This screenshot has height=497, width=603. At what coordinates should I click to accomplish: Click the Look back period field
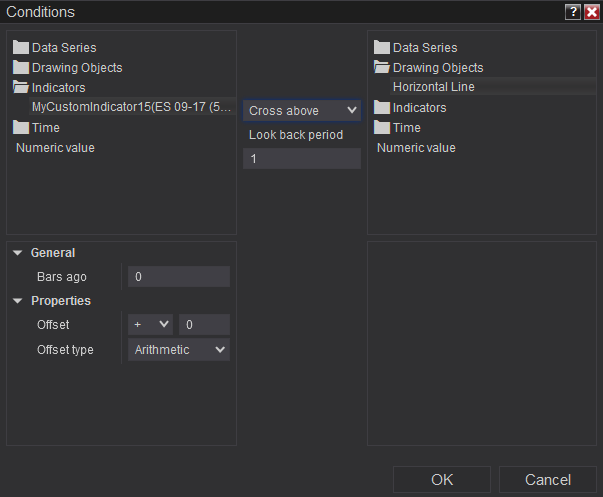pyautogui.click(x=301, y=158)
